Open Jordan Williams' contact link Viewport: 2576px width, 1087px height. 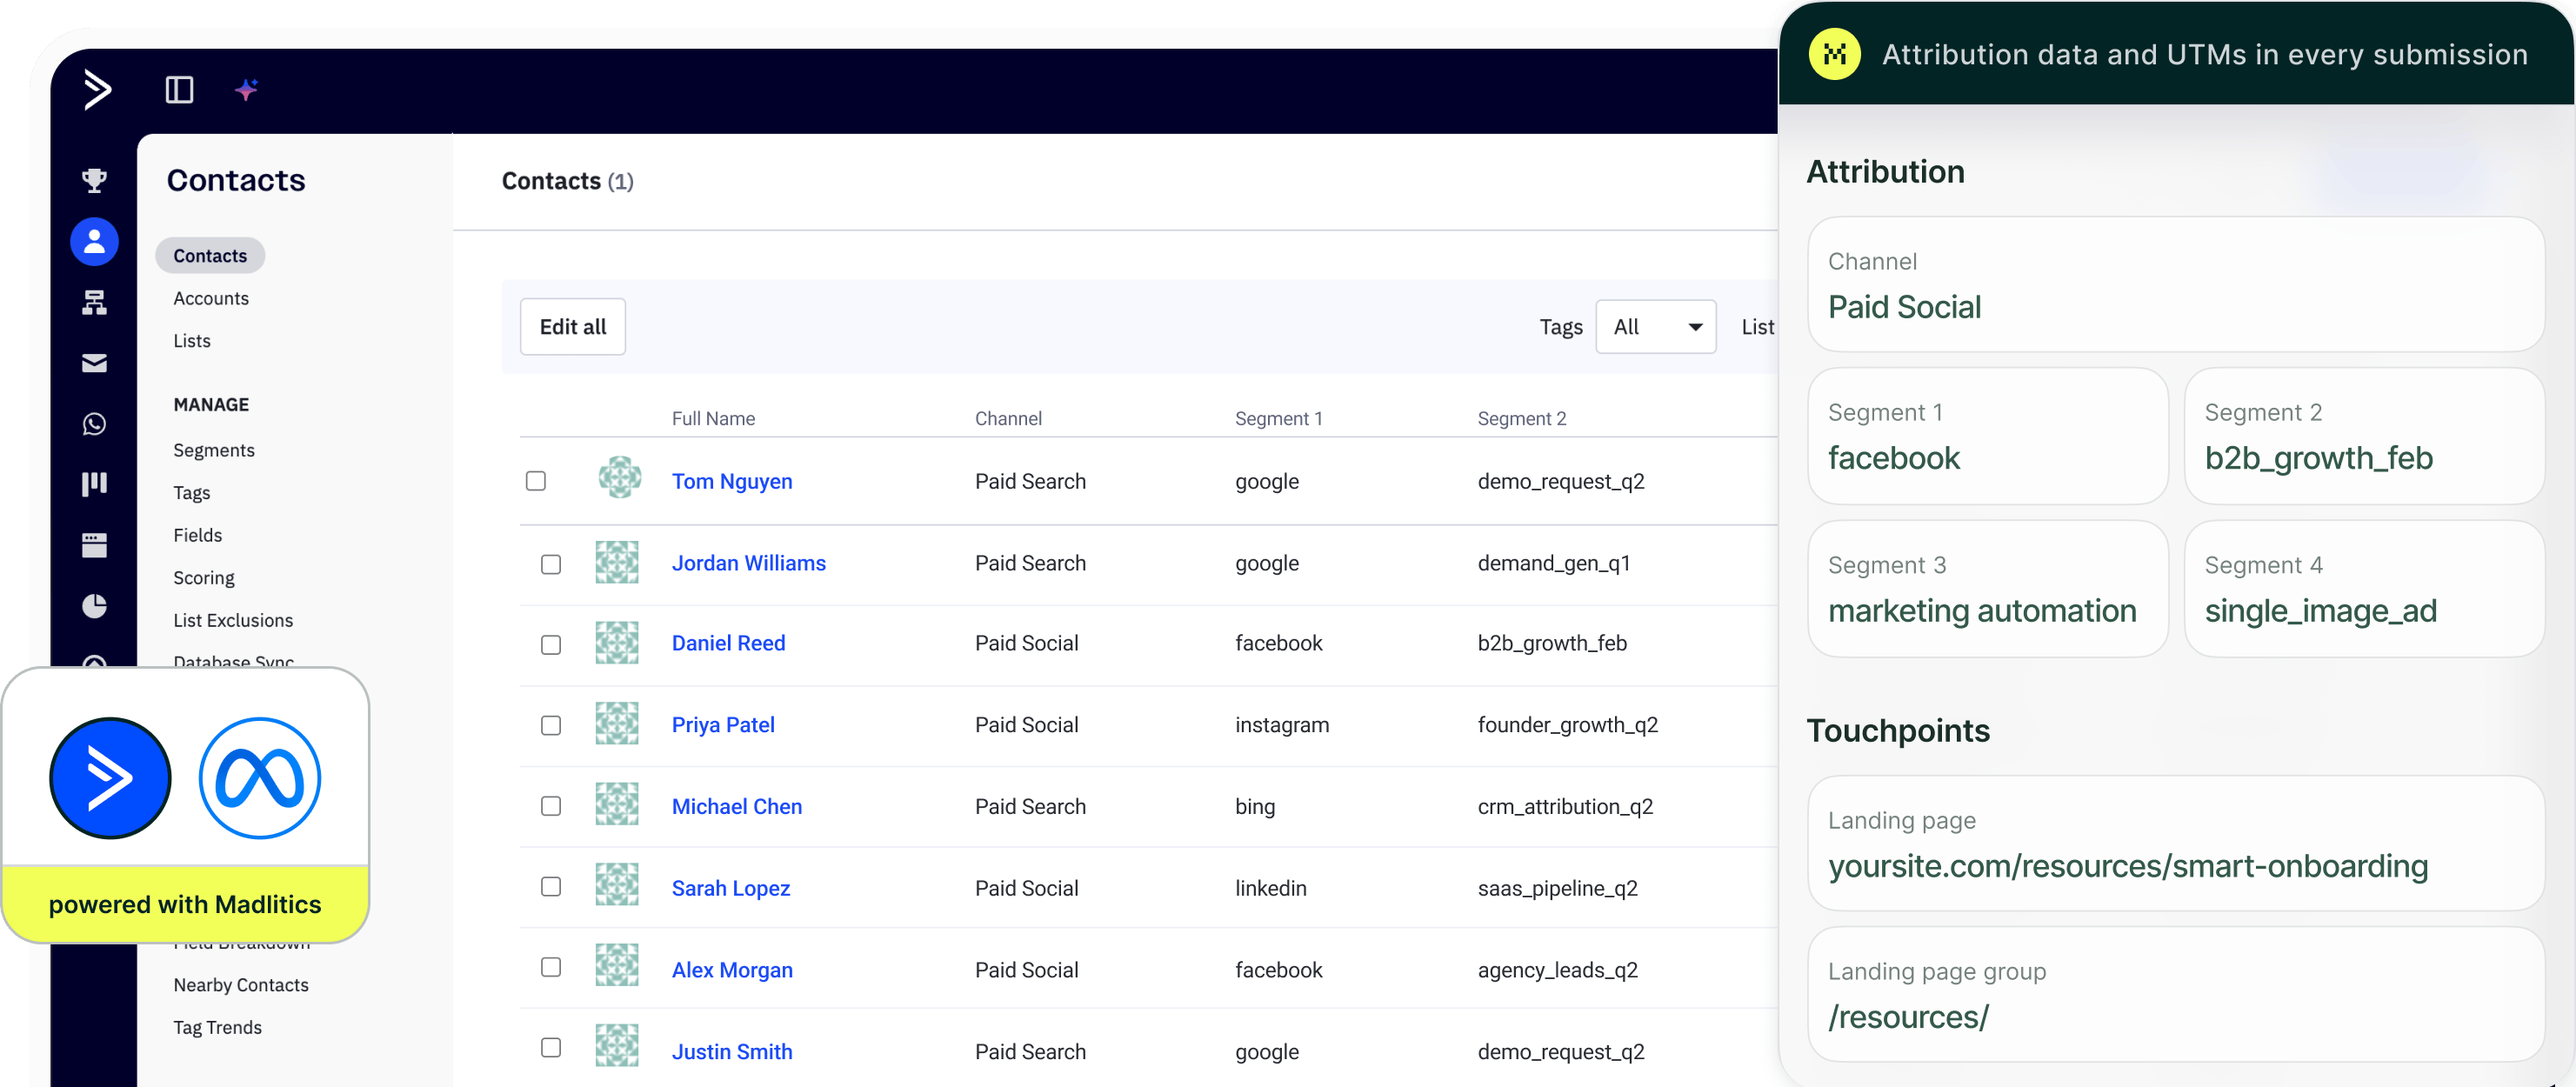click(x=749, y=563)
